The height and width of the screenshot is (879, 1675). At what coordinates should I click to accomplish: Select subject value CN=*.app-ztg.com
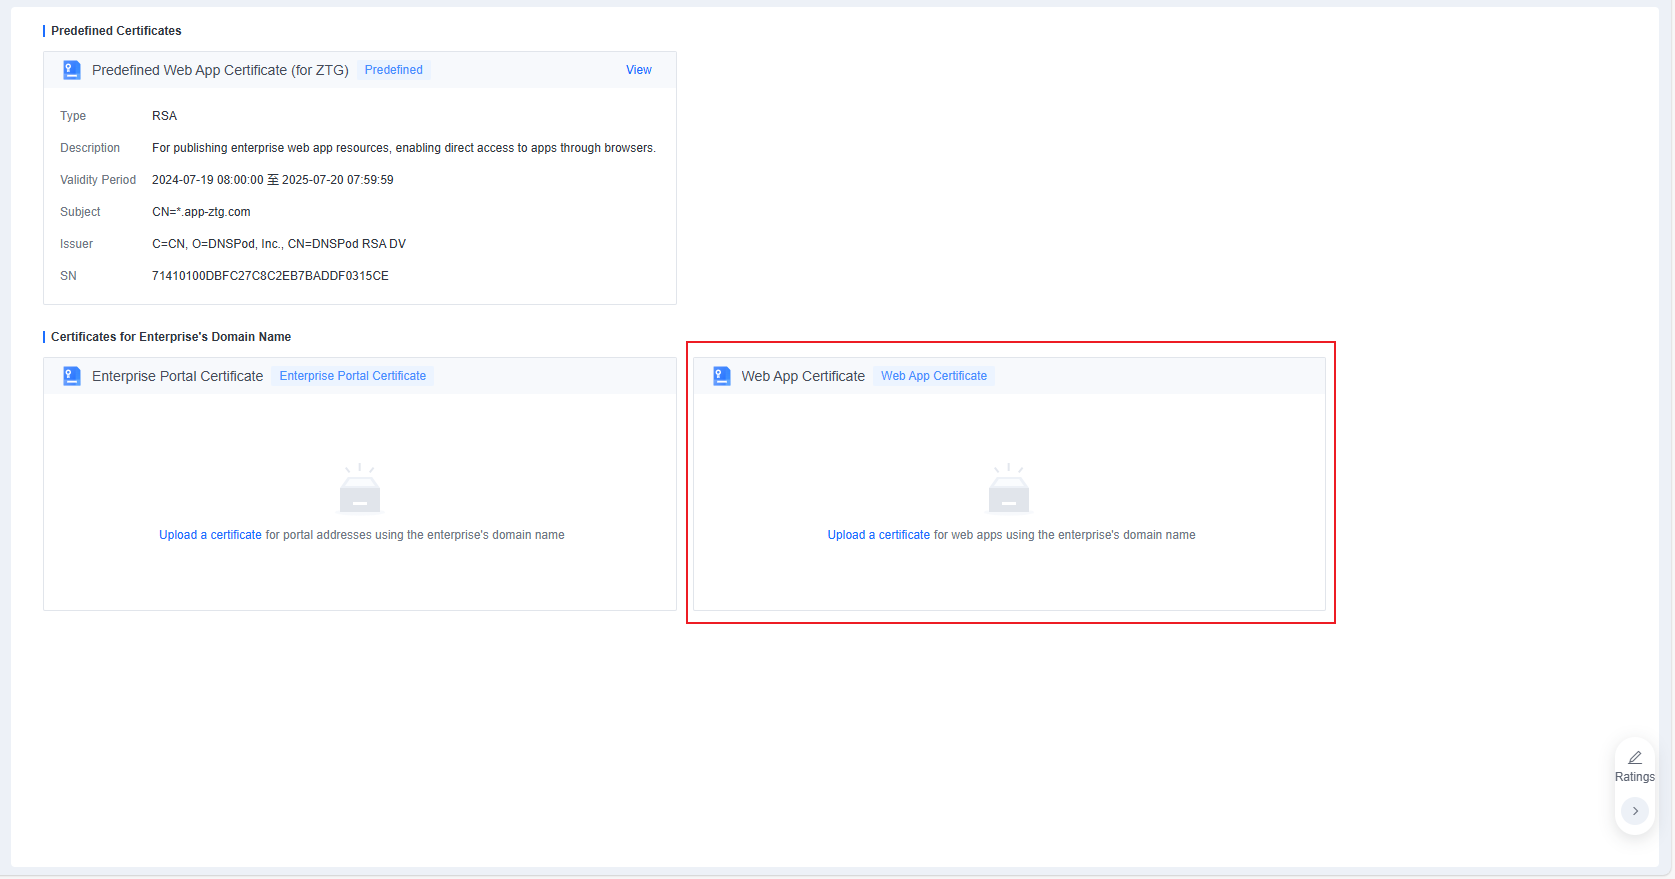coord(201,212)
